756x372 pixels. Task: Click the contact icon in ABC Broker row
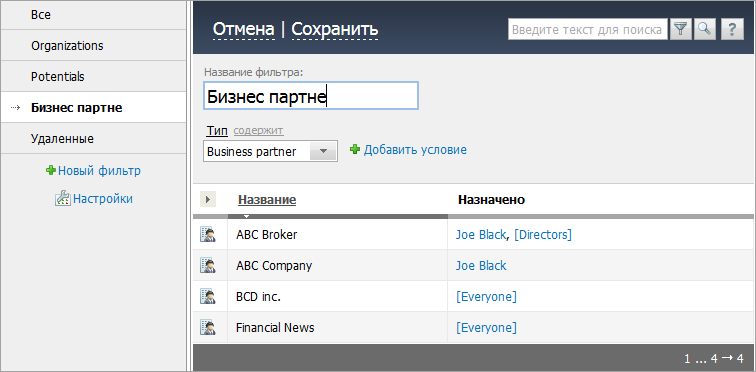207,235
